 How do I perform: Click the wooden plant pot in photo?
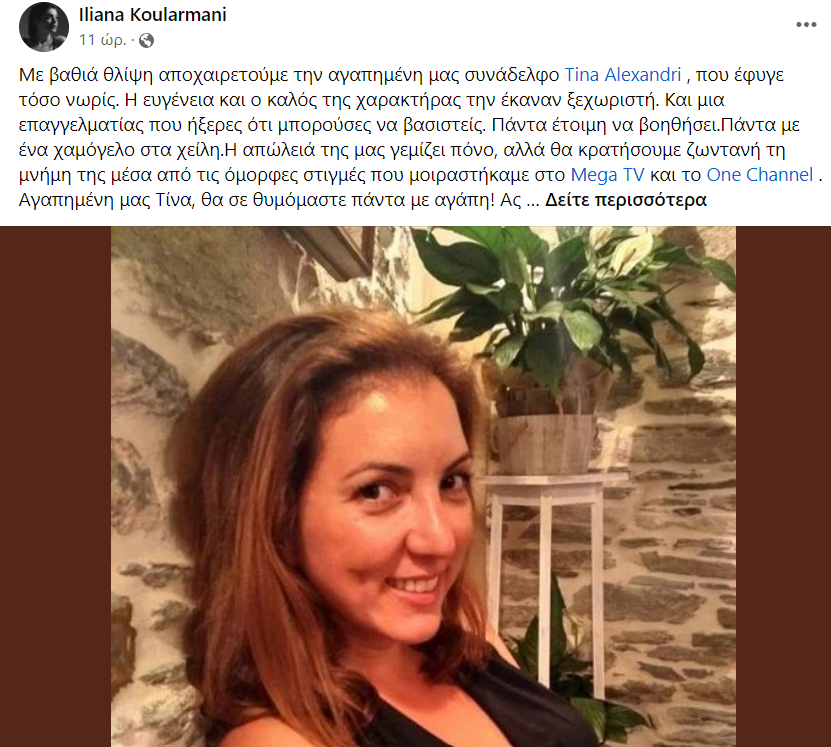pos(546,444)
